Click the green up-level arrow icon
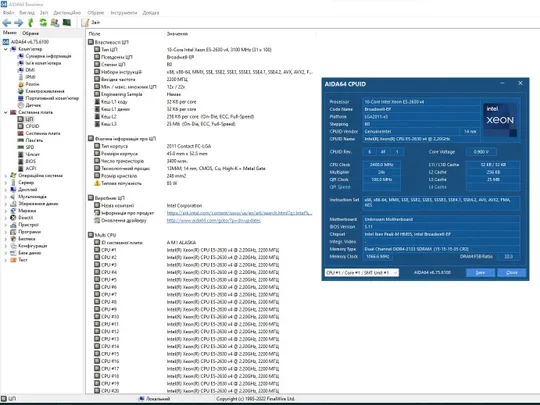Screen dimensions: 540x405 click(31, 23)
